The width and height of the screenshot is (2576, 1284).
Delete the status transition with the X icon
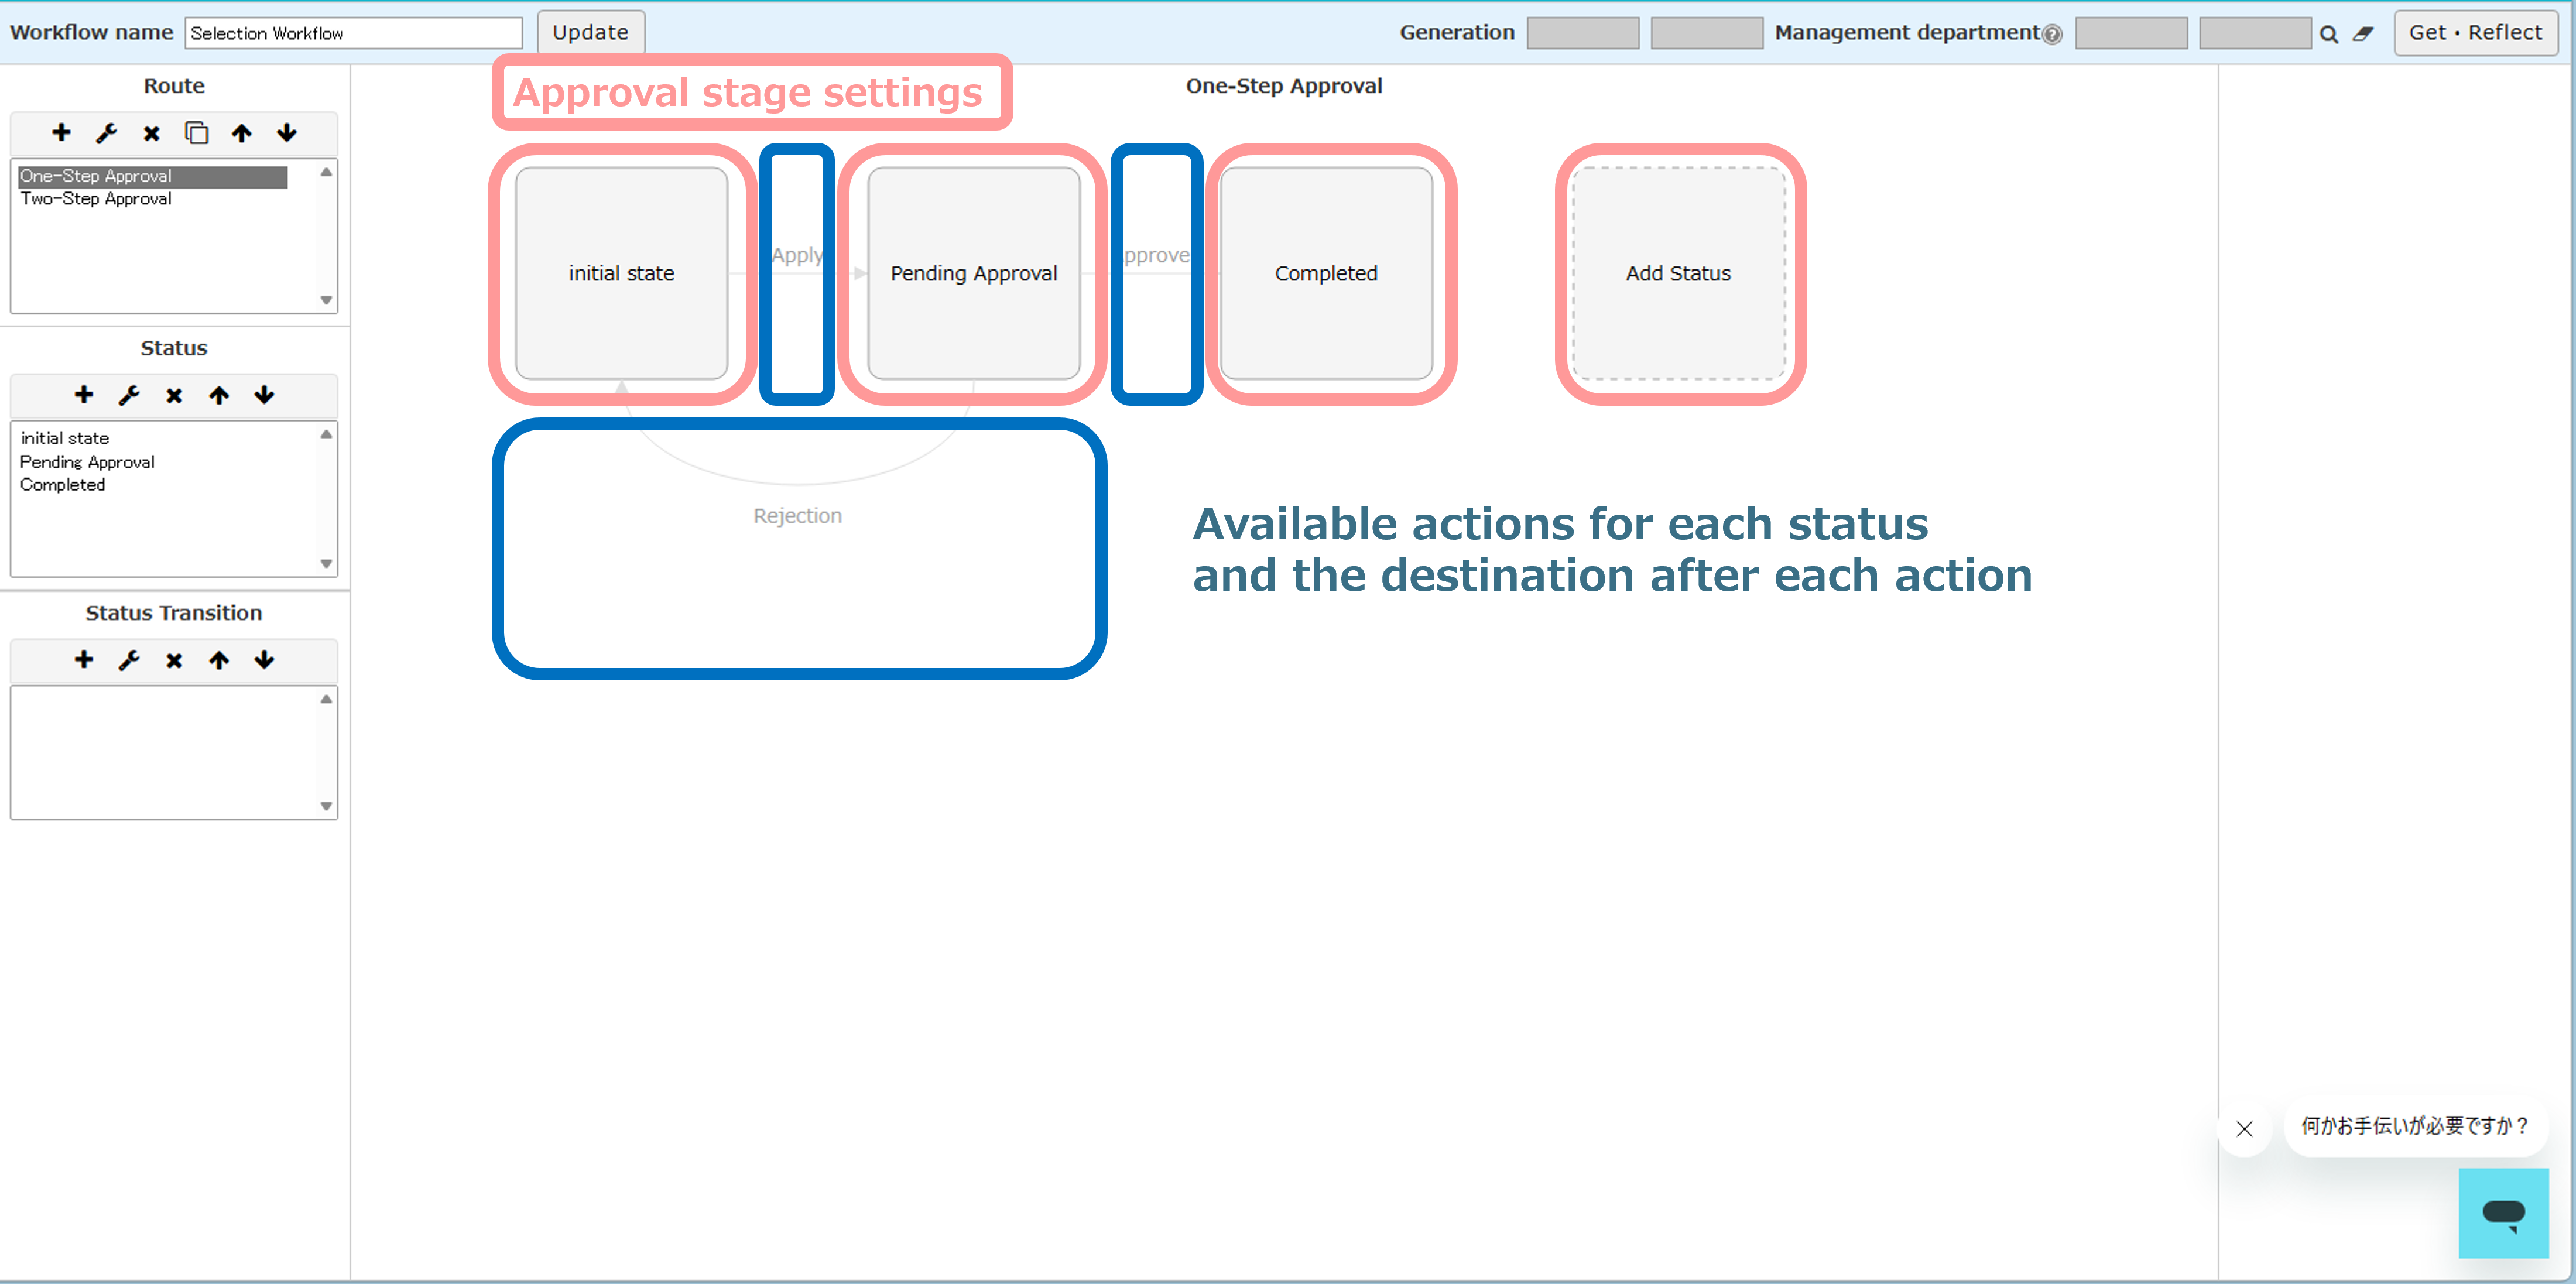[174, 660]
